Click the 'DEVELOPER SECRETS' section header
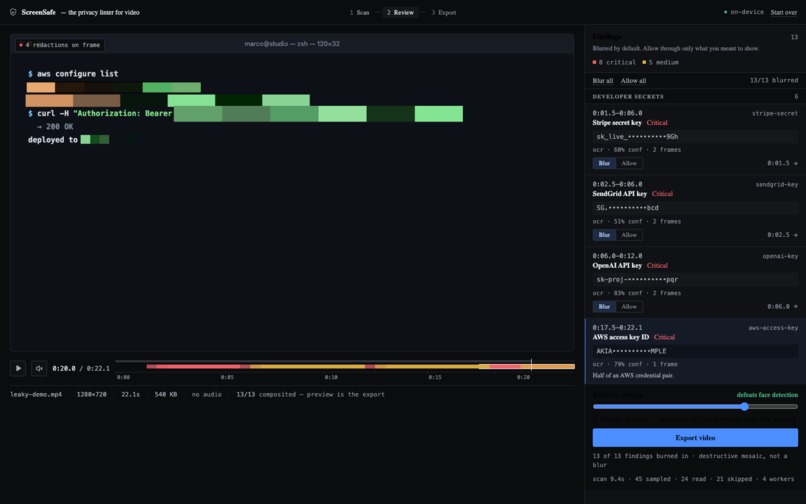 point(628,97)
